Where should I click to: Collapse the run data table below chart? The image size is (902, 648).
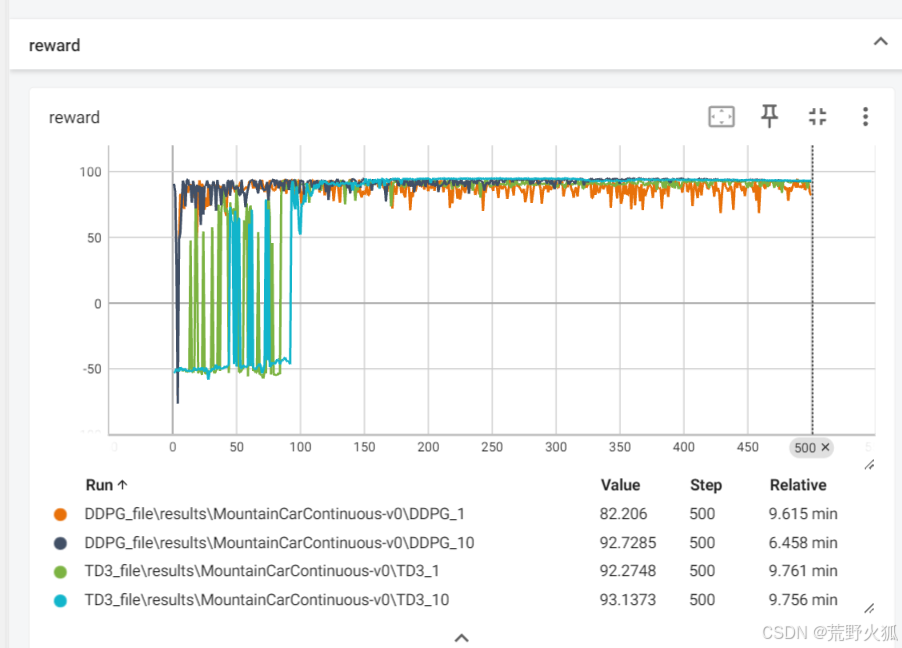(x=461, y=637)
